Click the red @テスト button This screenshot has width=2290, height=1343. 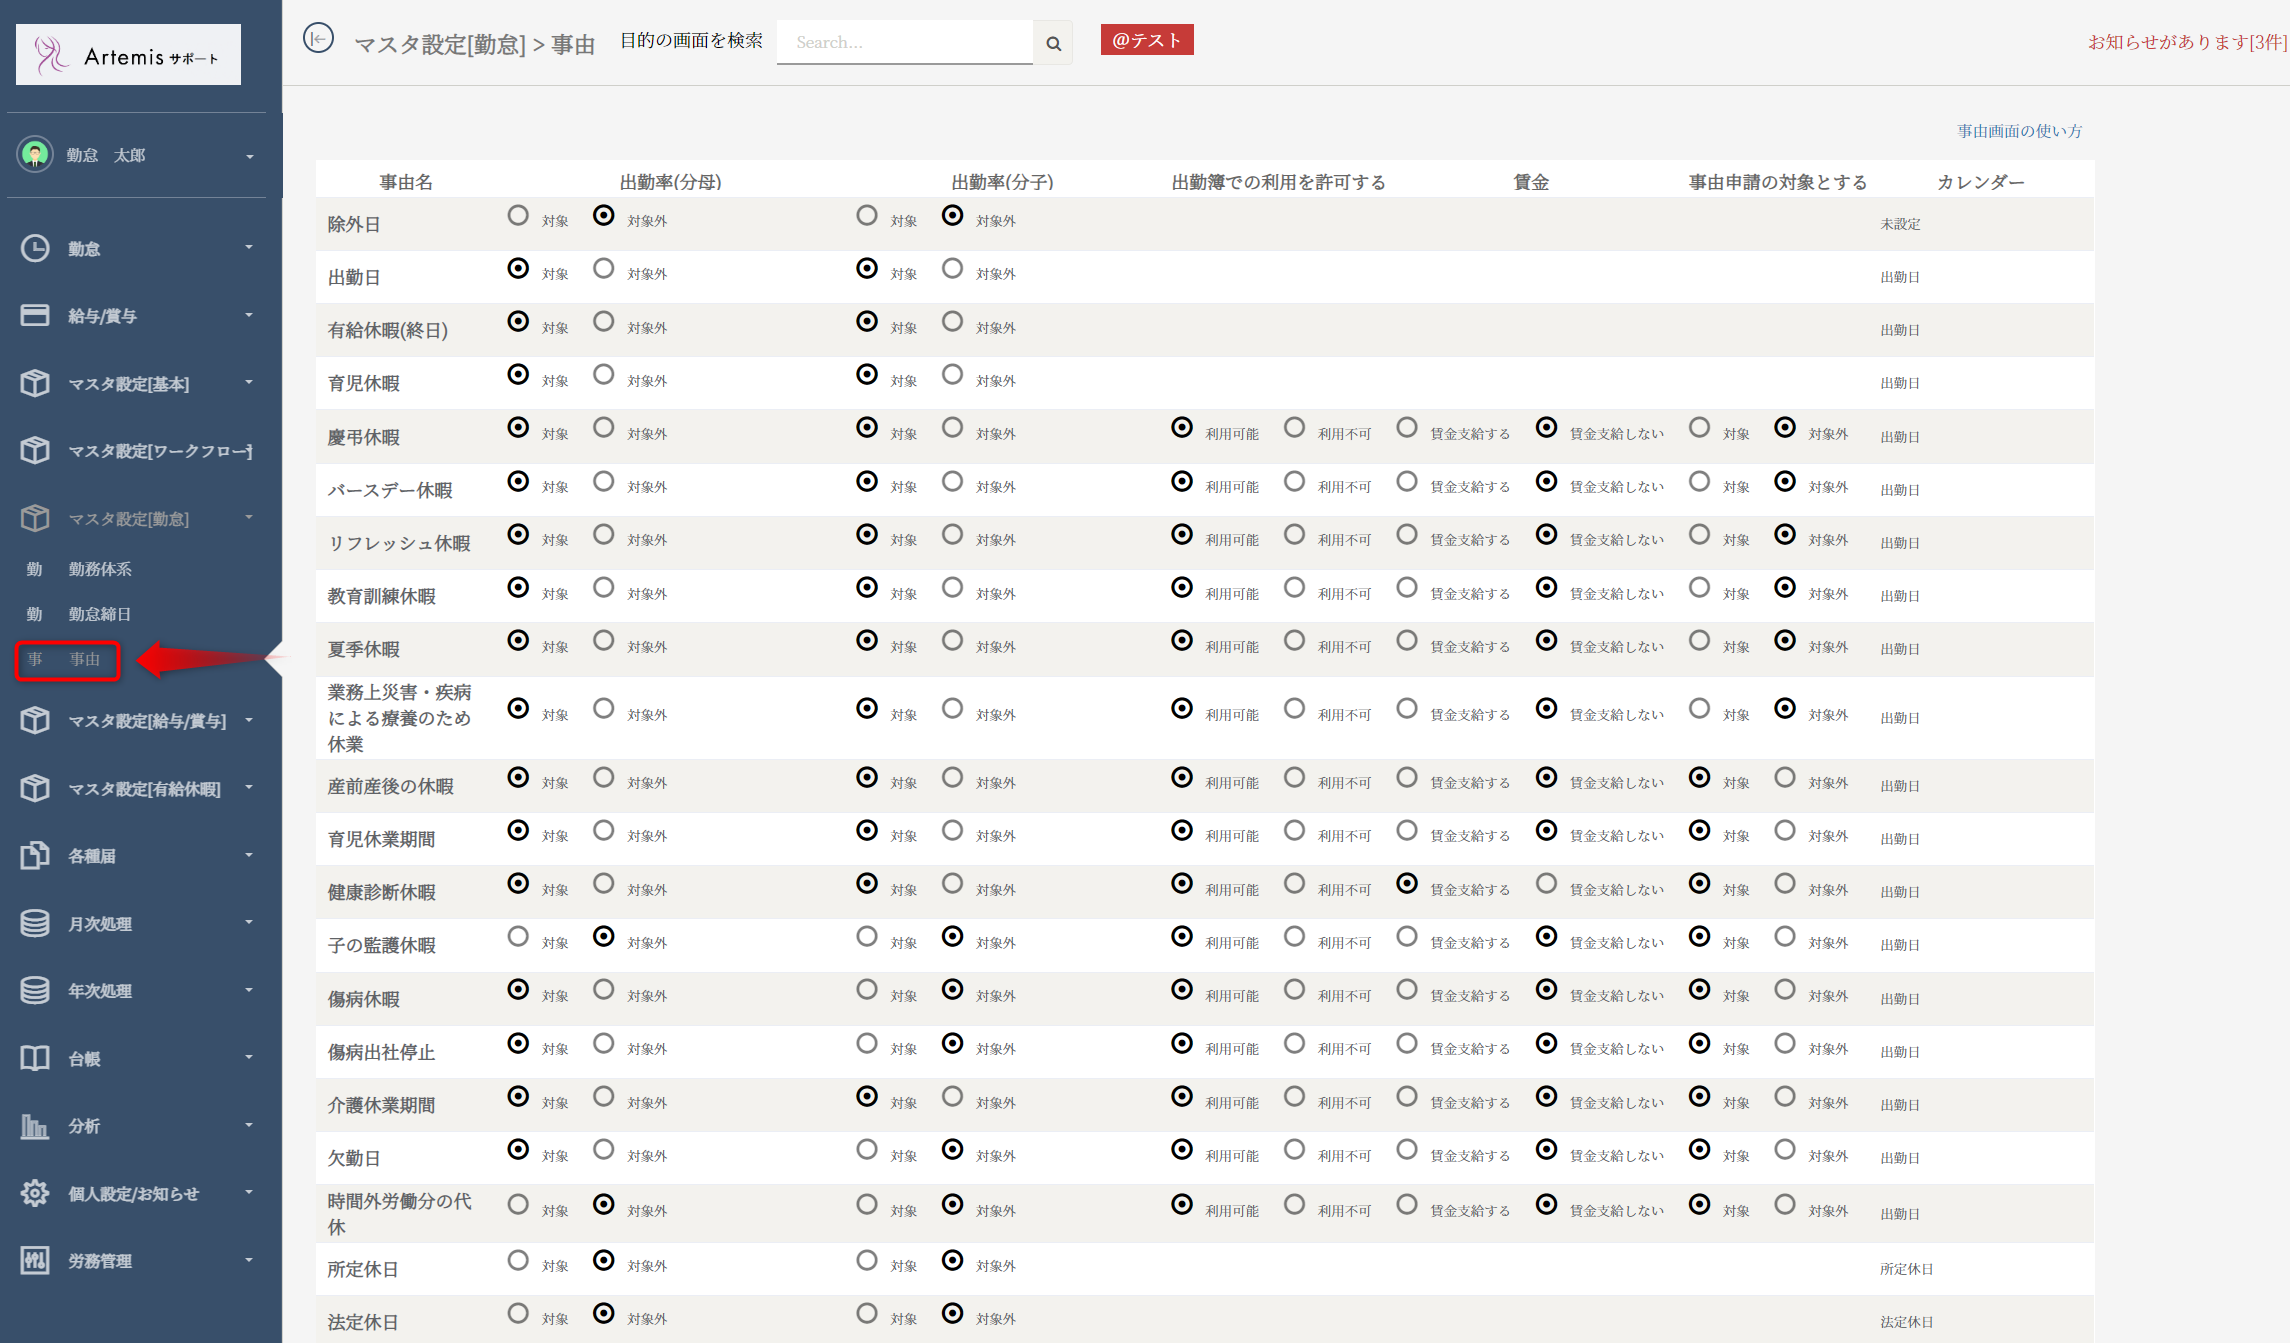point(1146,40)
